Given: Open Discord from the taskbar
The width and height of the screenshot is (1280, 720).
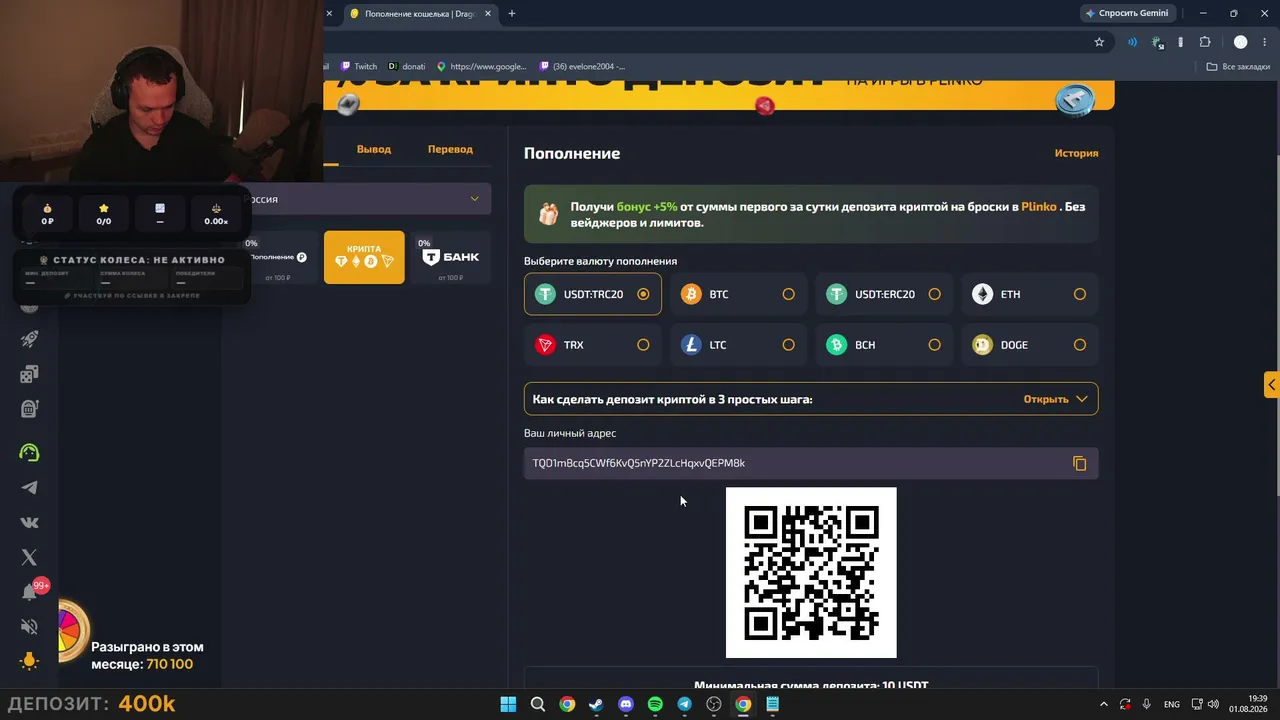Looking at the screenshot, I should (x=626, y=704).
